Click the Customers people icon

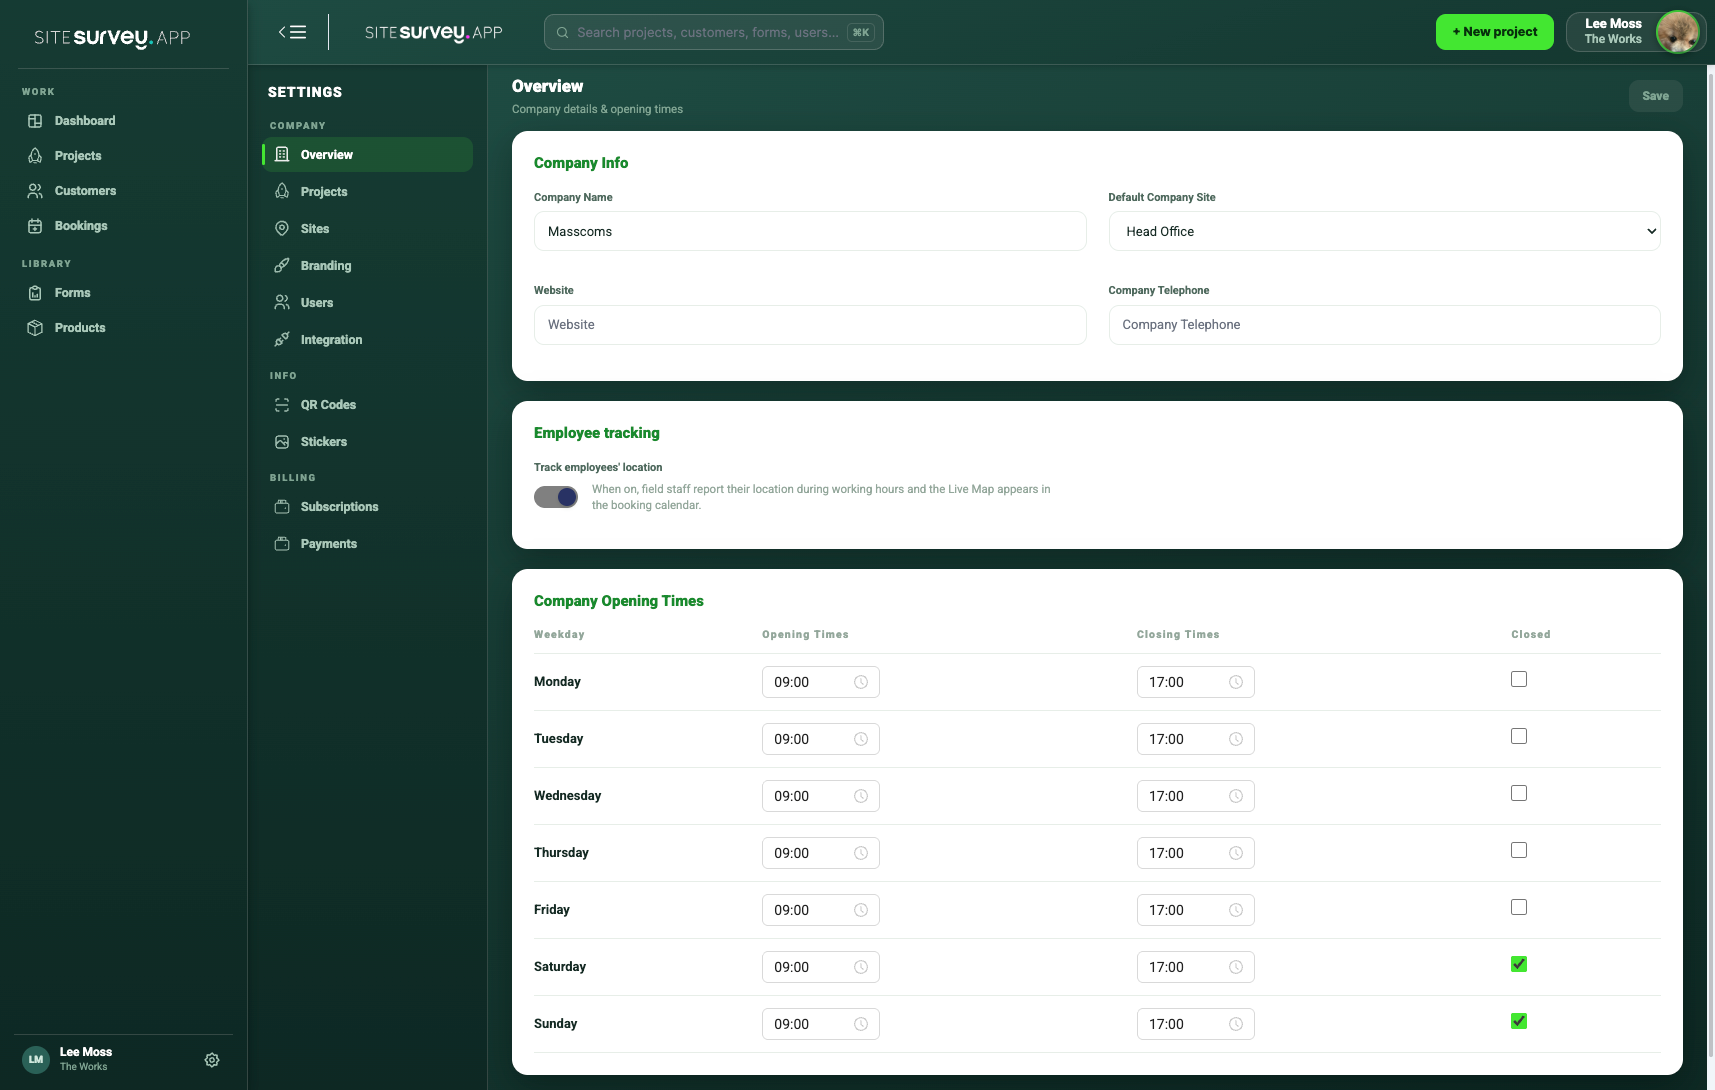(35, 191)
